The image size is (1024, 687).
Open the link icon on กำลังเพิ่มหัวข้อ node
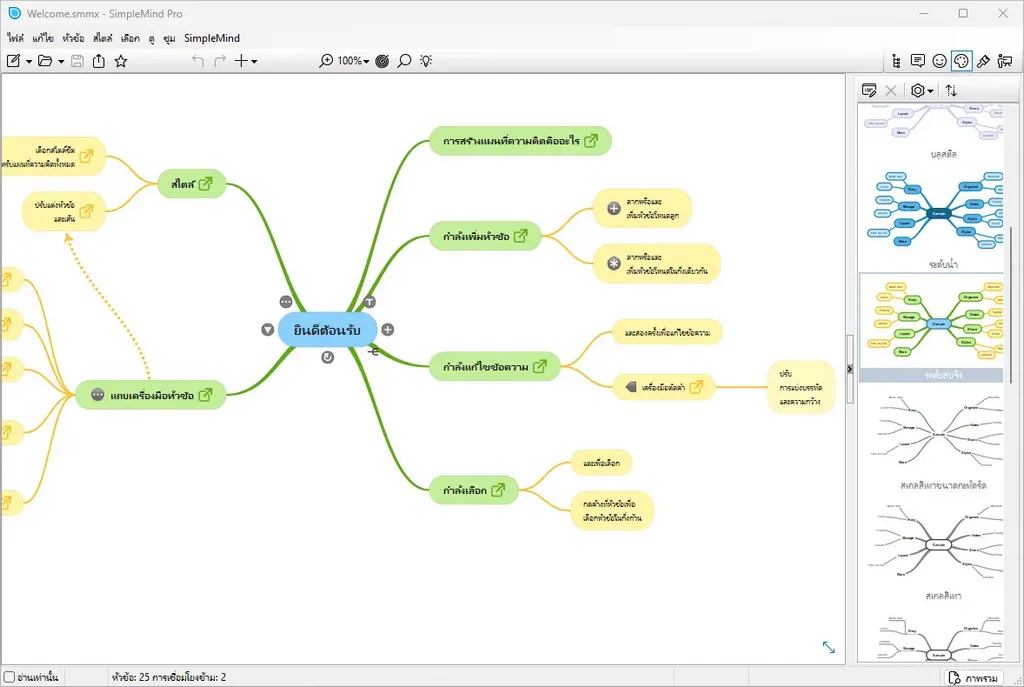520,236
